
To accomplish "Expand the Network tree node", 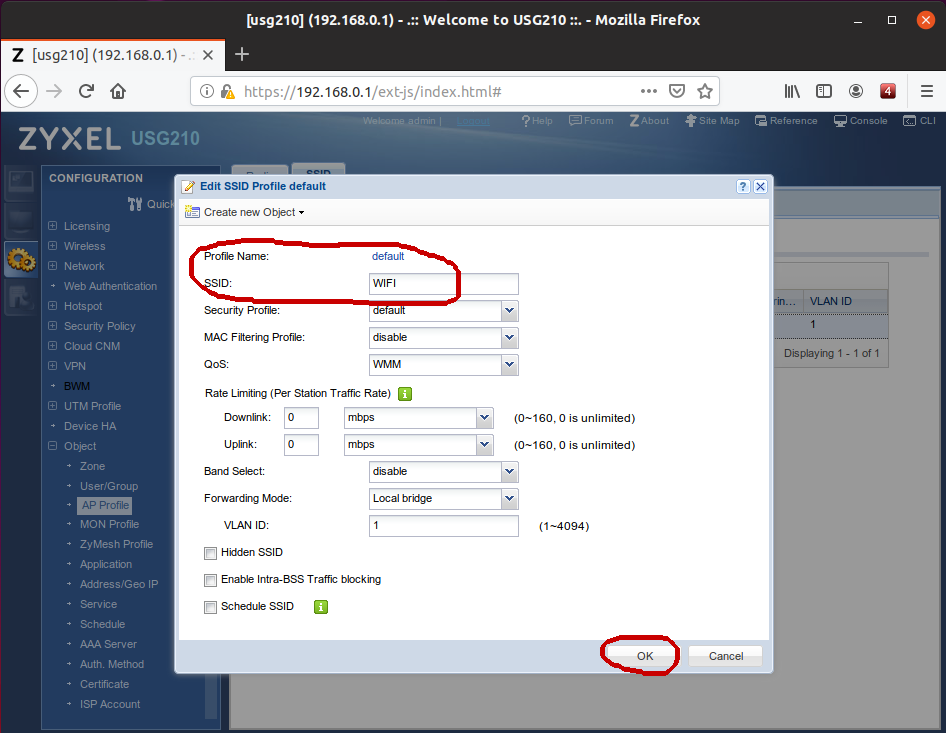I will click(52, 265).
